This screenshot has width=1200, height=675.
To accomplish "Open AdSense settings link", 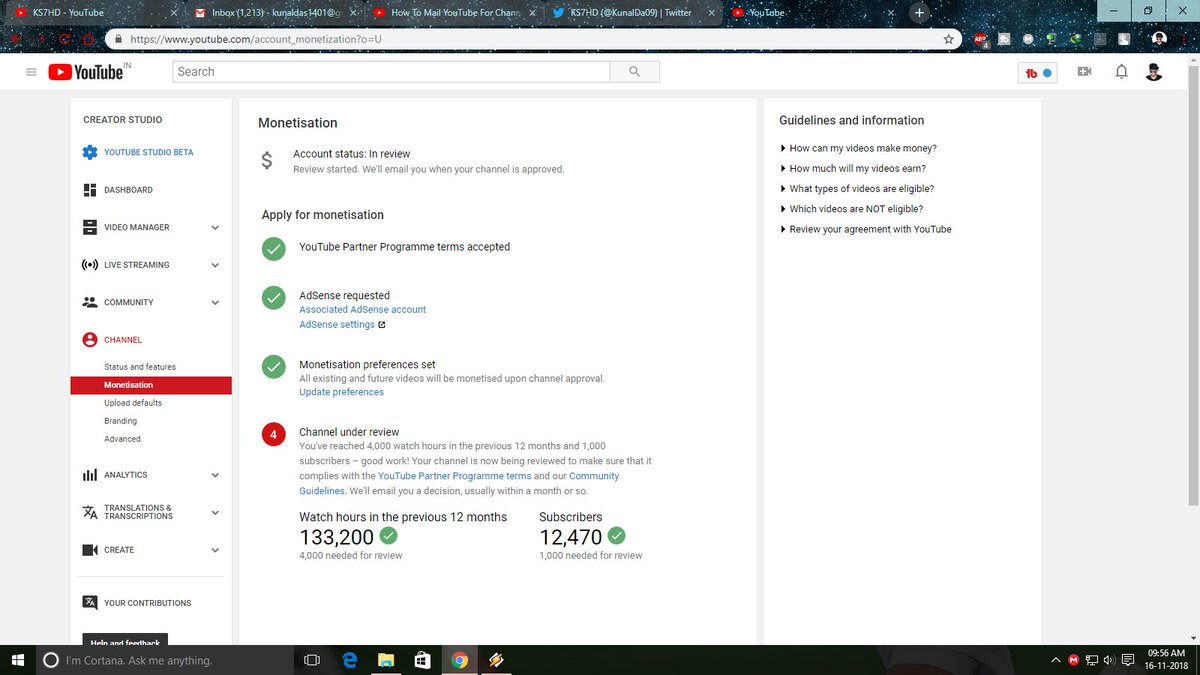I will [x=337, y=325].
